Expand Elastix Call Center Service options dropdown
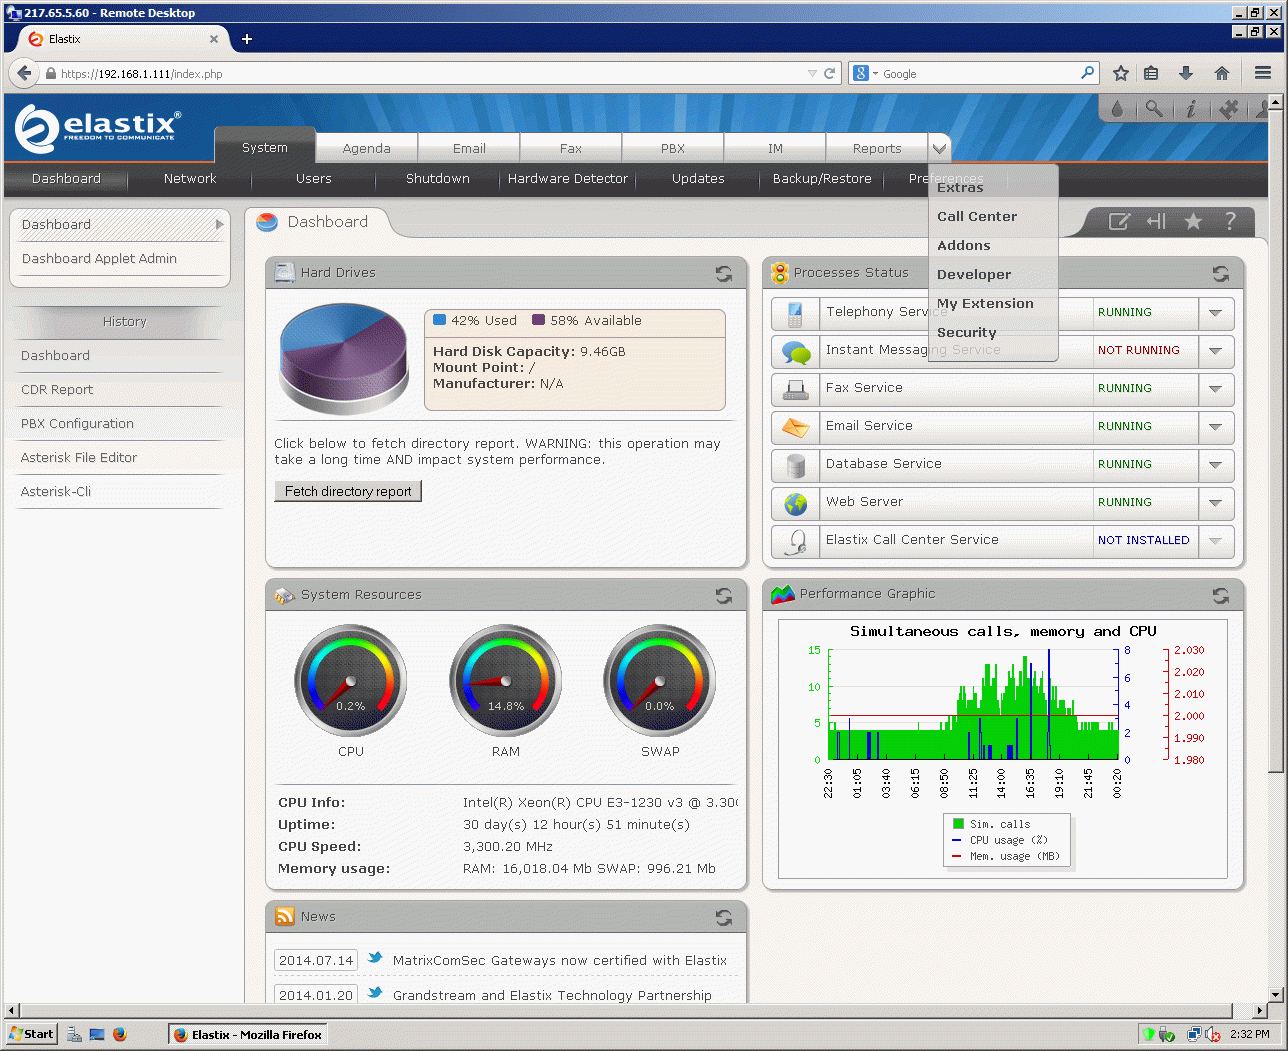Viewport: 1288px width, 1051px height. tap(1215, 541)
